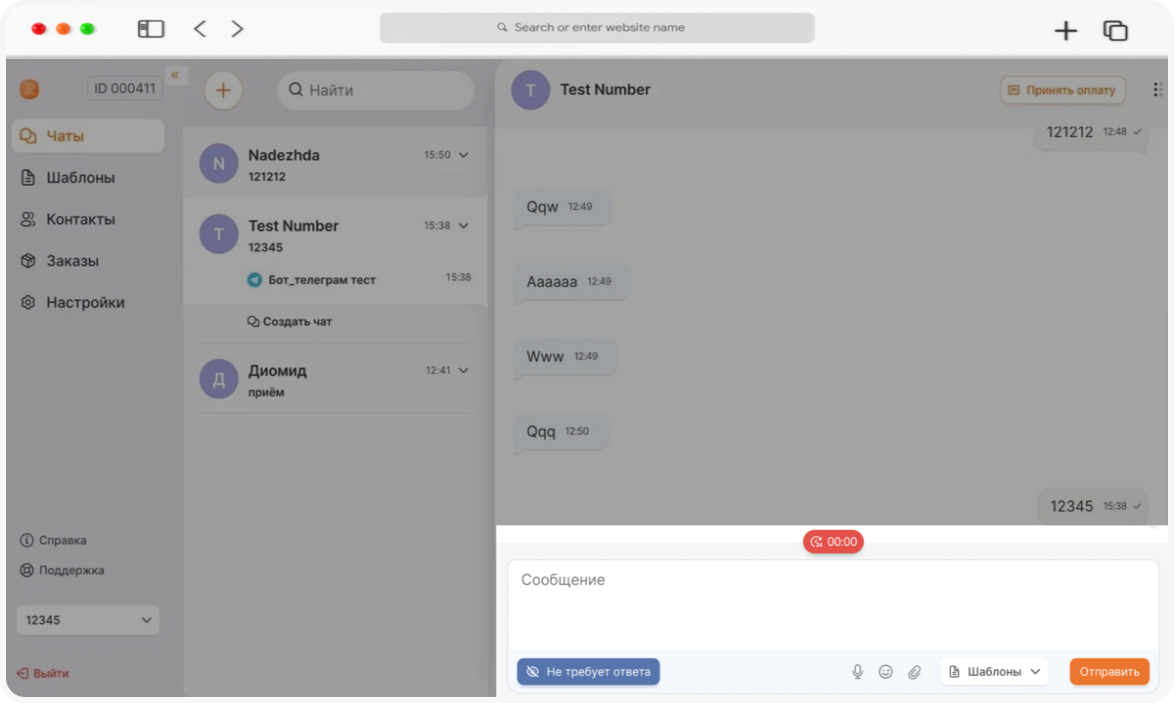This screenshot has width=1174, height=703.
Task: Click the Создать чат link
Action: coord(290,321)
